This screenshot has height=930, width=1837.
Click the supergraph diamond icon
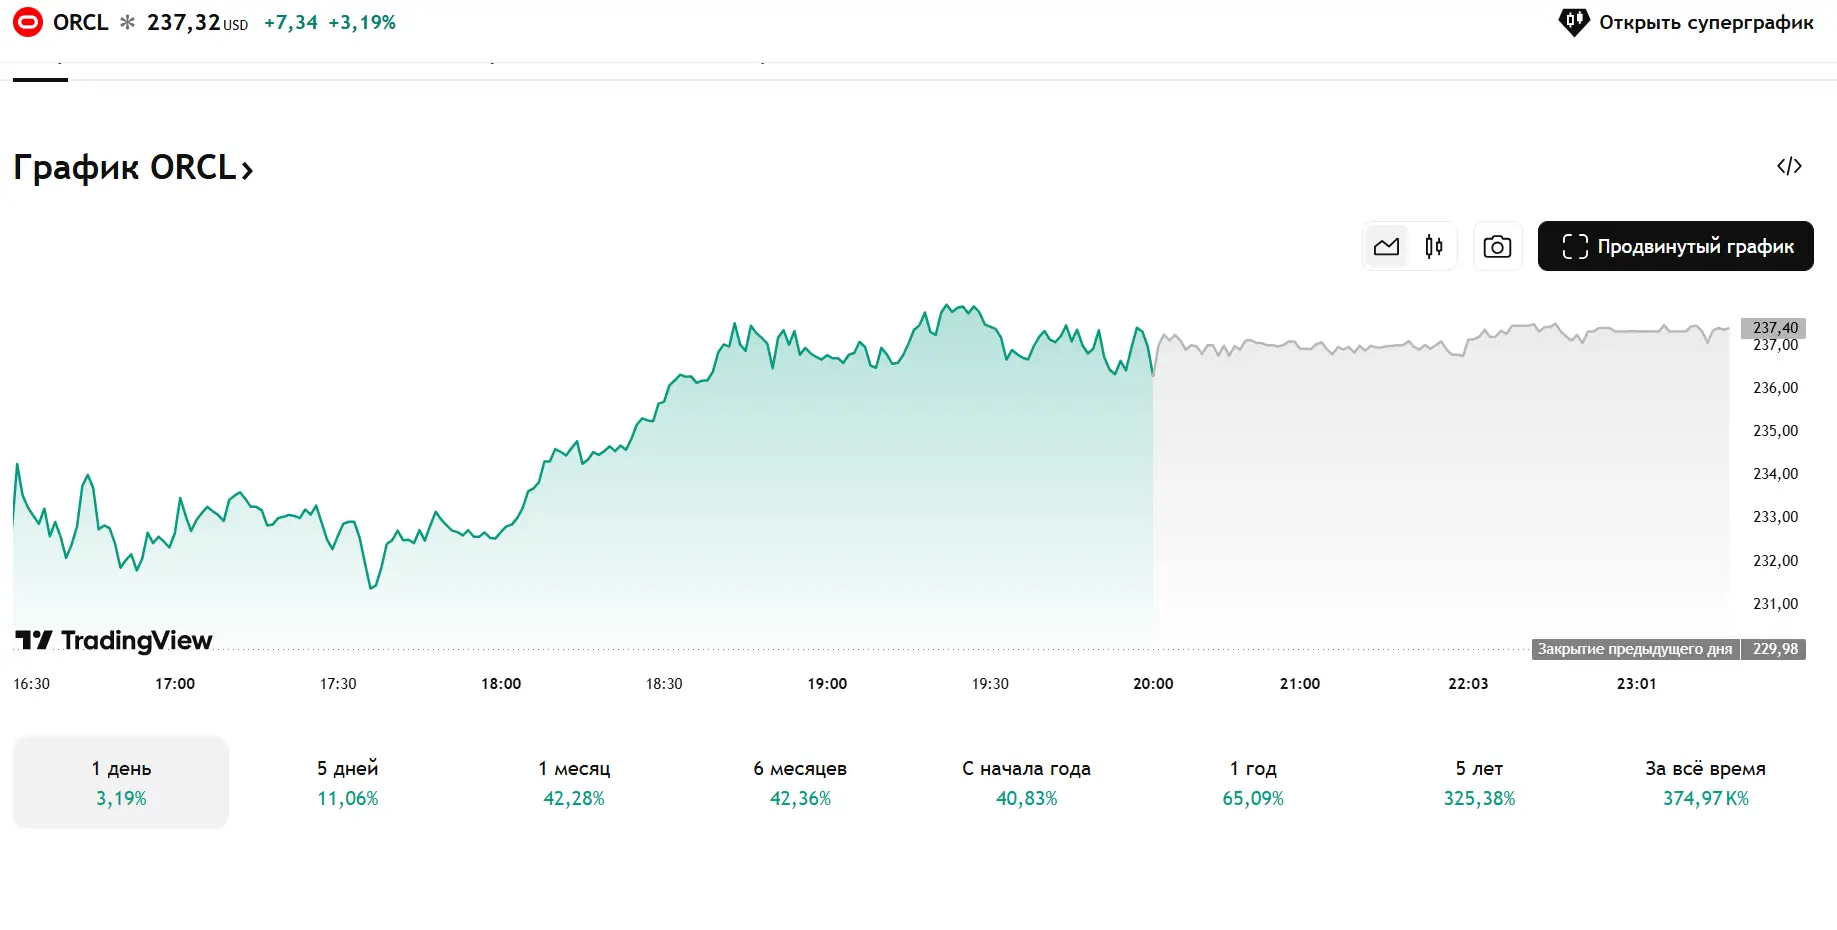[x=1574, y=22]
